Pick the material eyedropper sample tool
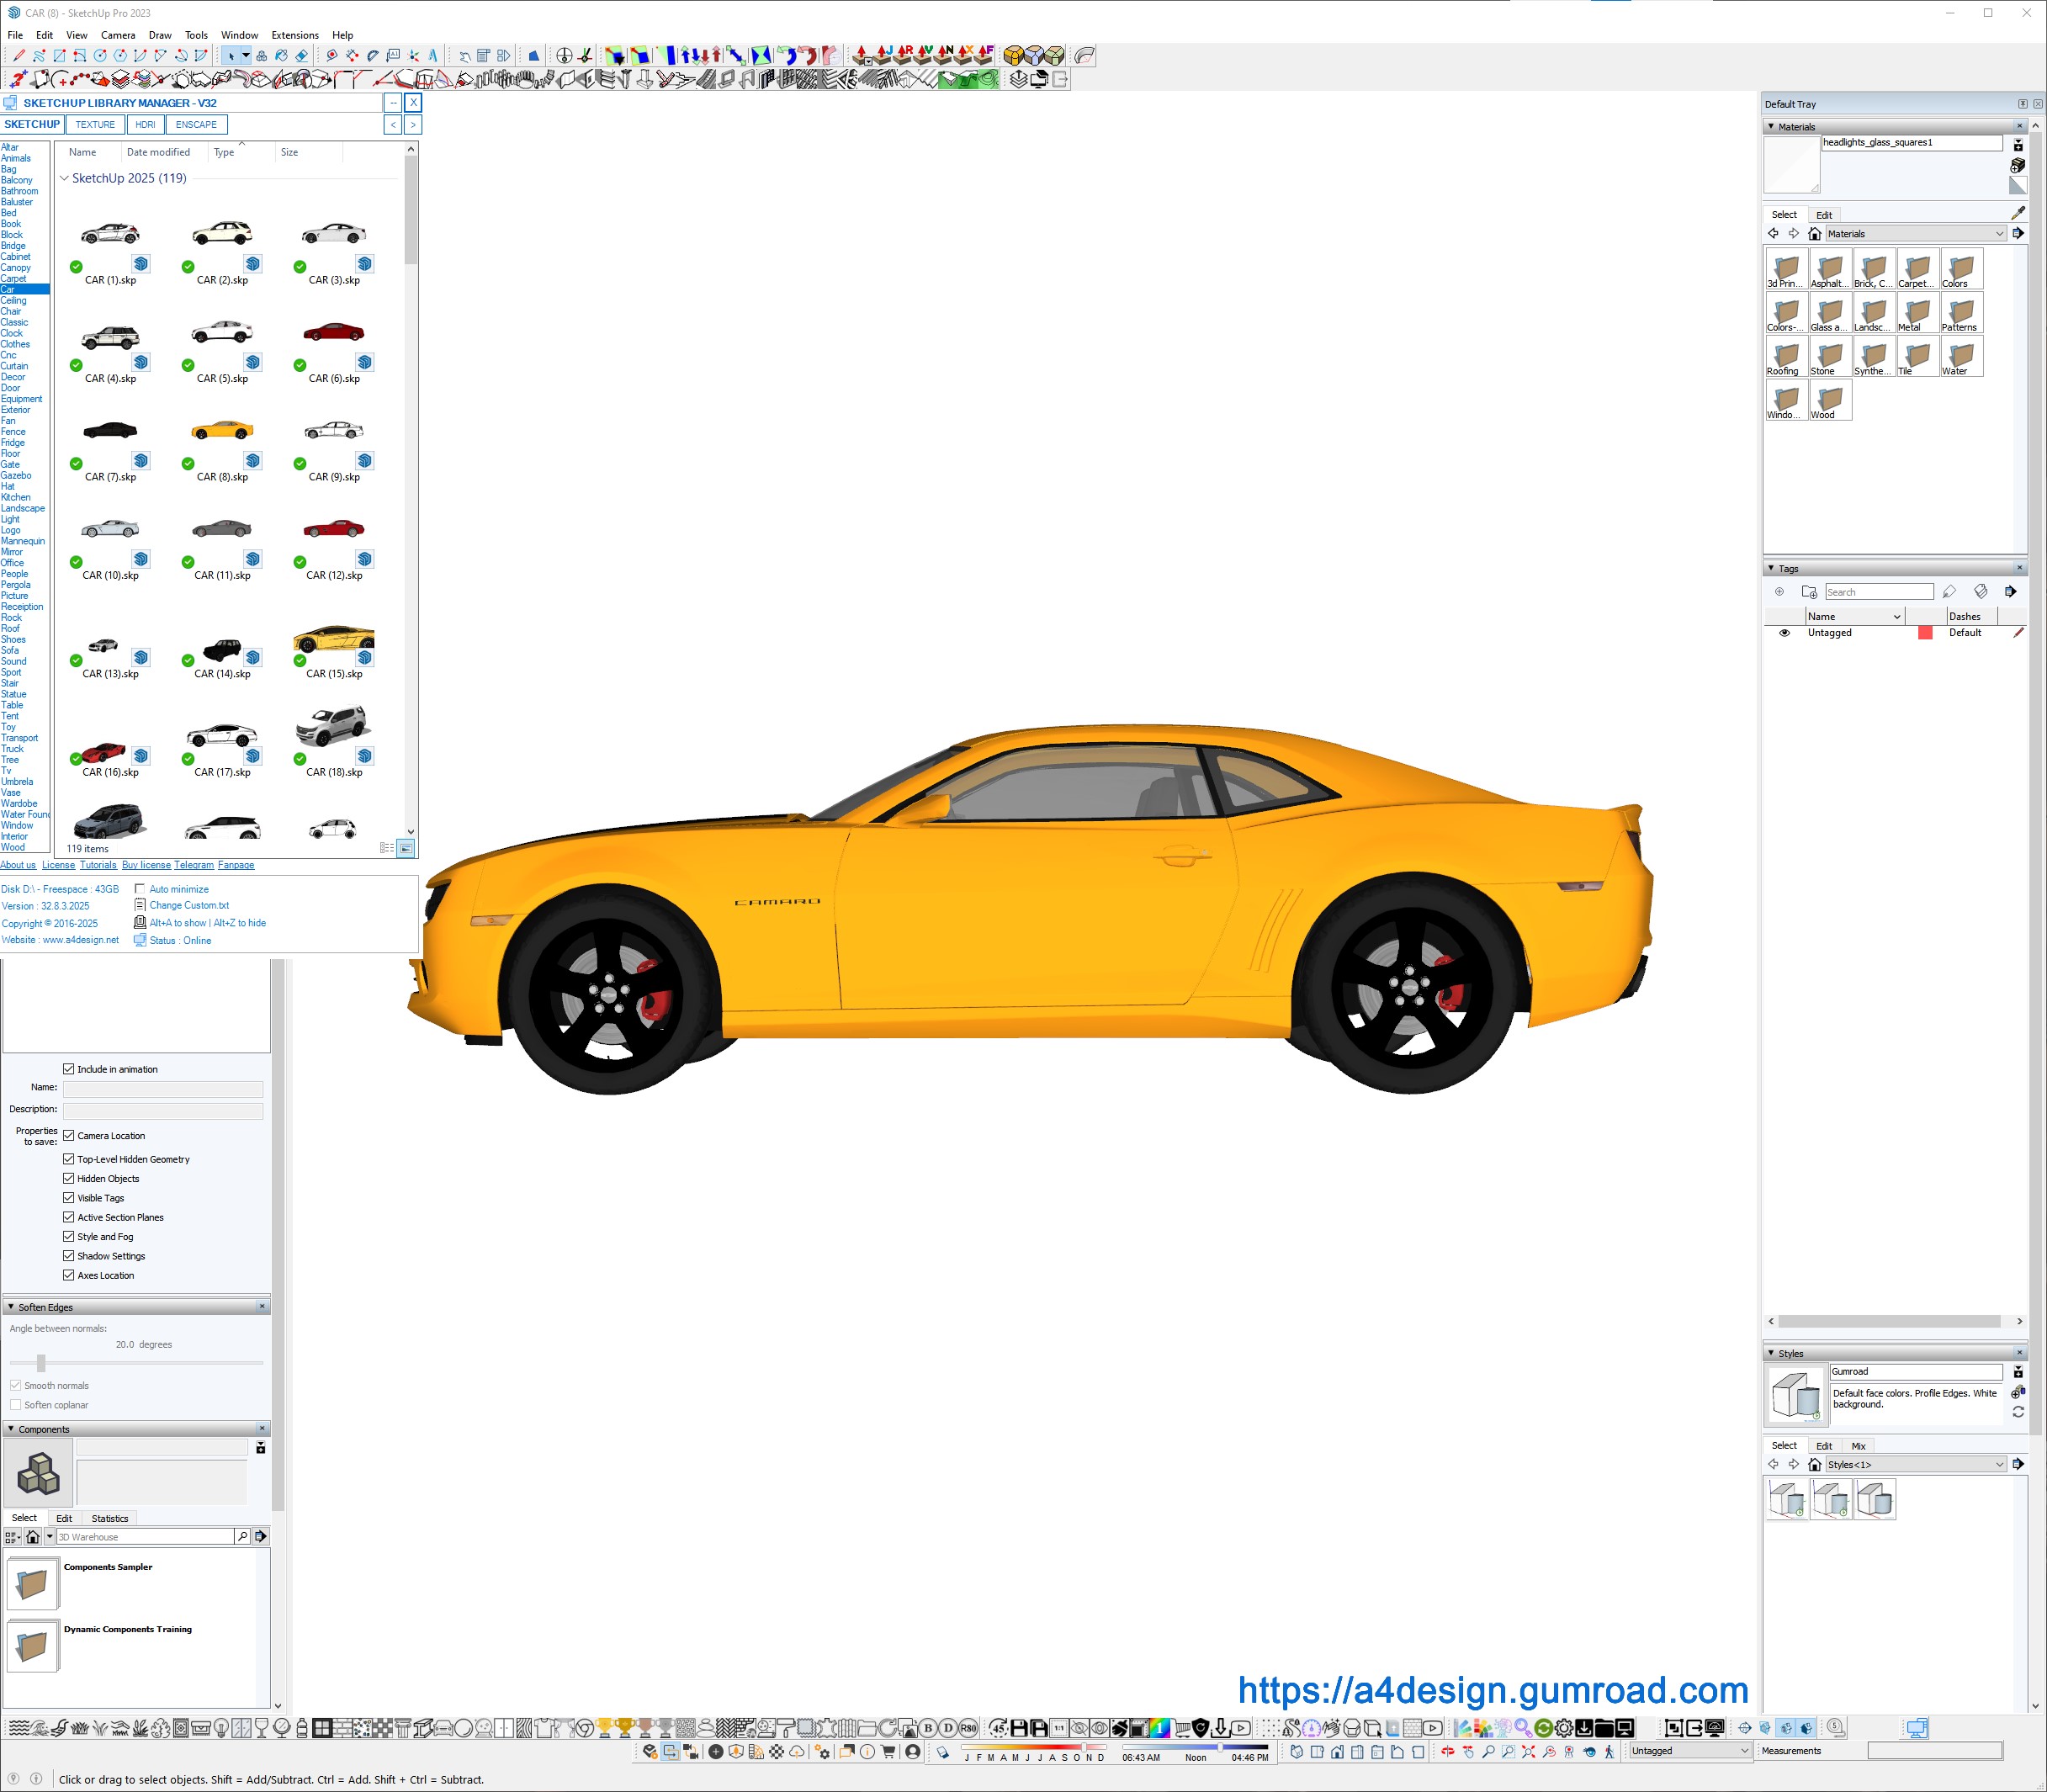This screenshot has height=1792, width=2047. [2017, 213]
